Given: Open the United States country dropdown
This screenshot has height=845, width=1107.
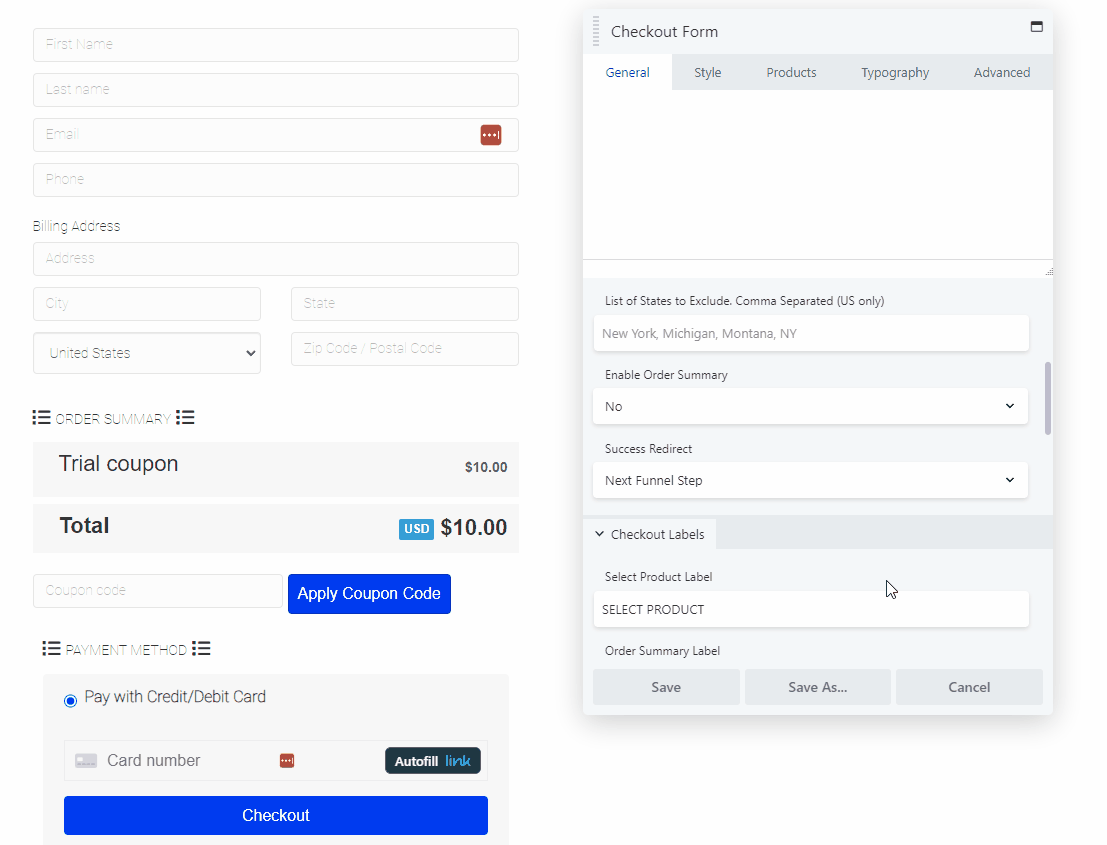Looking at the screenshot, I should coord(146,353).
